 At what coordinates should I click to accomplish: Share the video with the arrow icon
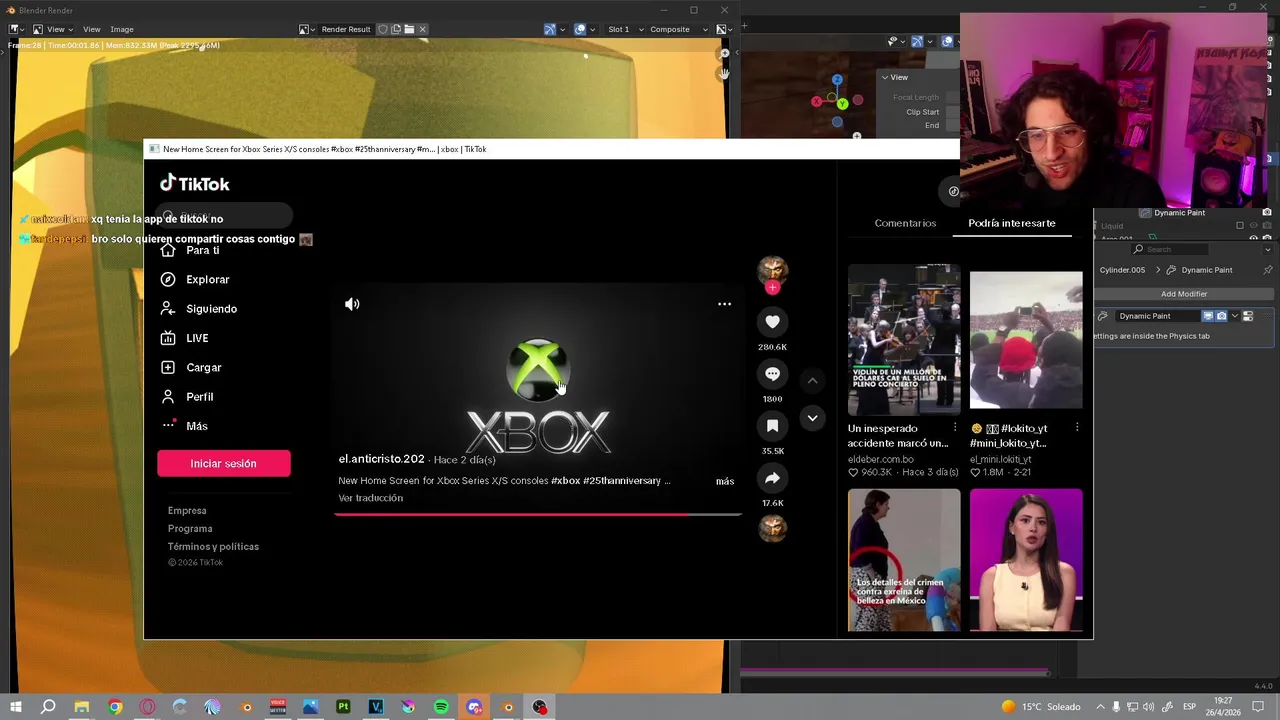coord(772,478)
